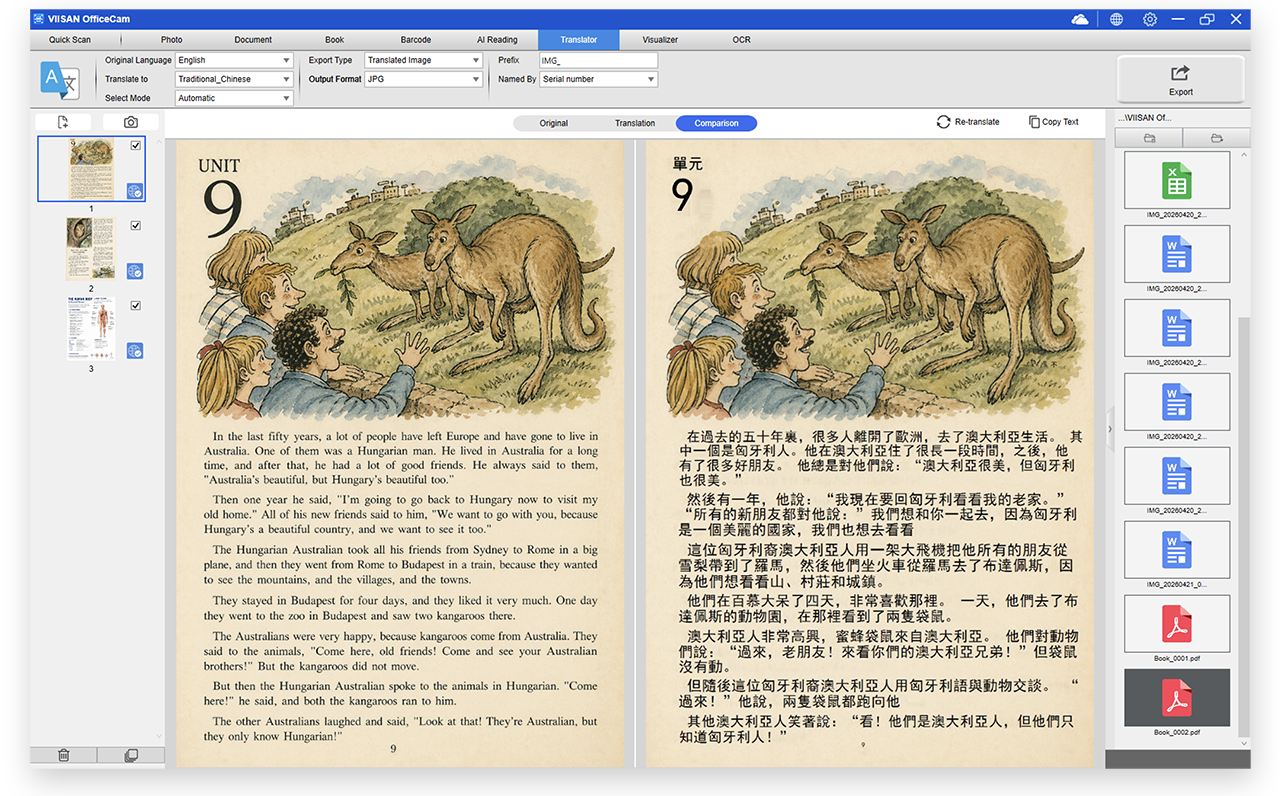Click the stacked pages icon beside trash

pos(131,755)
